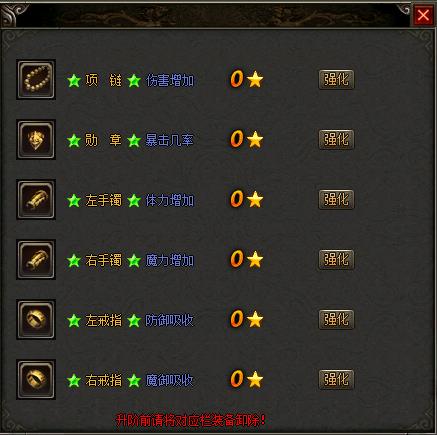437x435 pixels.
Task: Click 强化 button for the necklace
Action: (336, 80)
